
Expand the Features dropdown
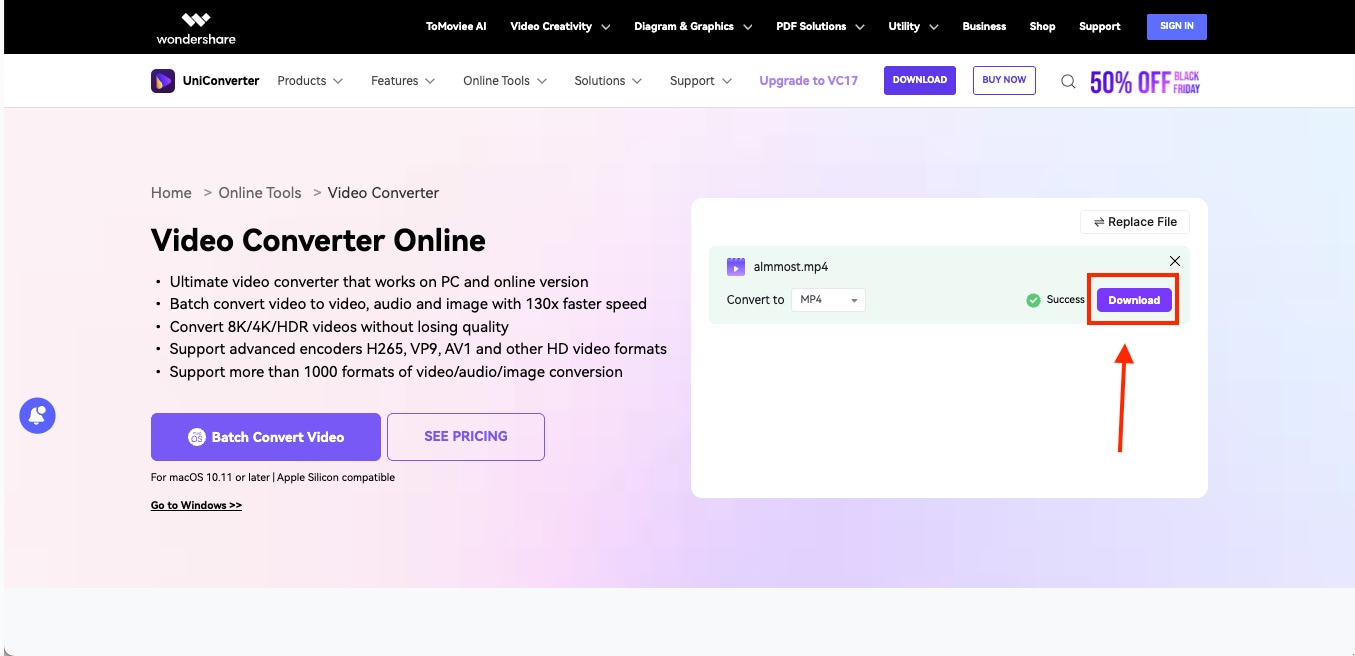[395, 80]
